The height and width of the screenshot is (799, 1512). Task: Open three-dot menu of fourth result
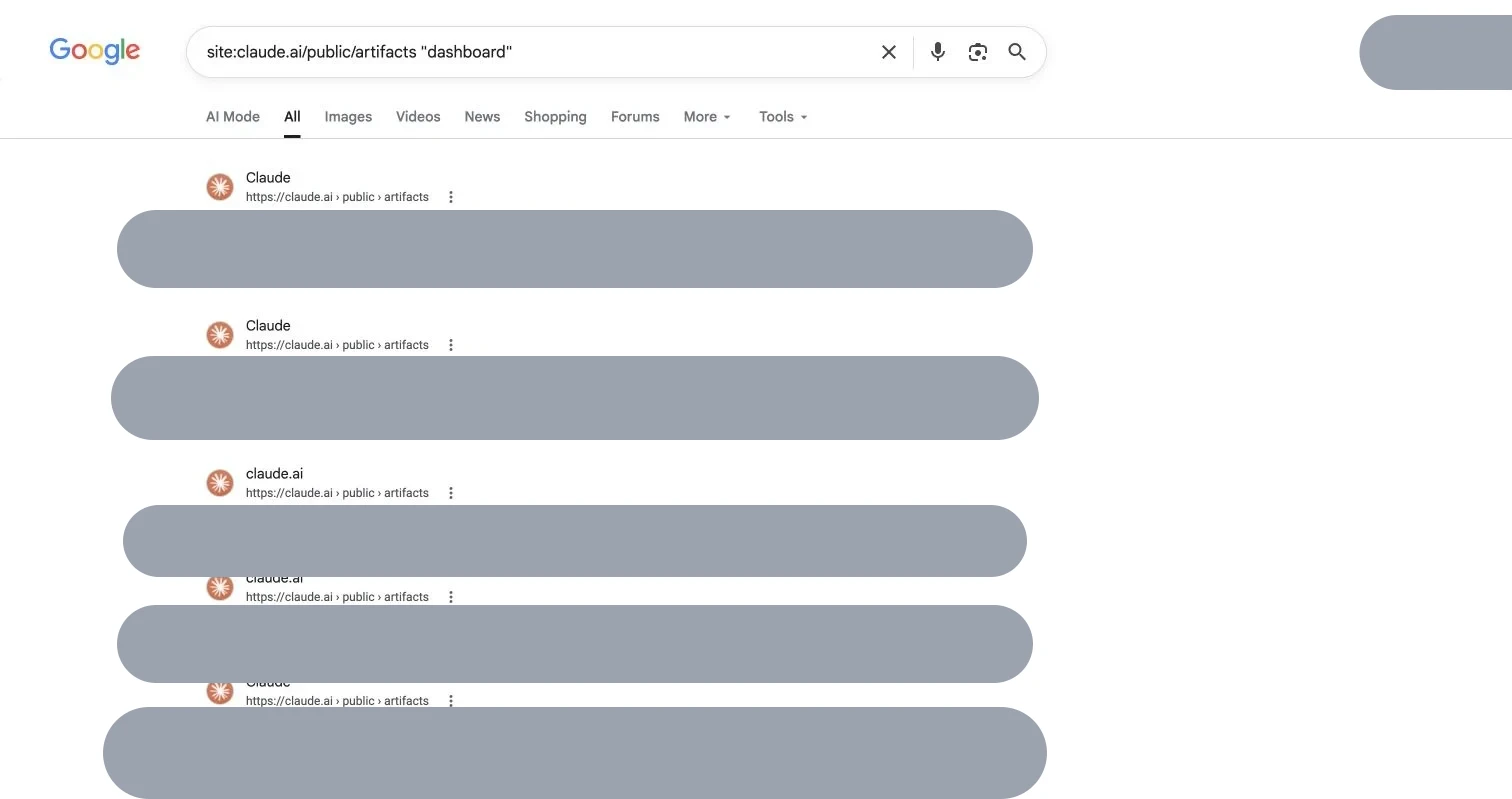point(451,597)
